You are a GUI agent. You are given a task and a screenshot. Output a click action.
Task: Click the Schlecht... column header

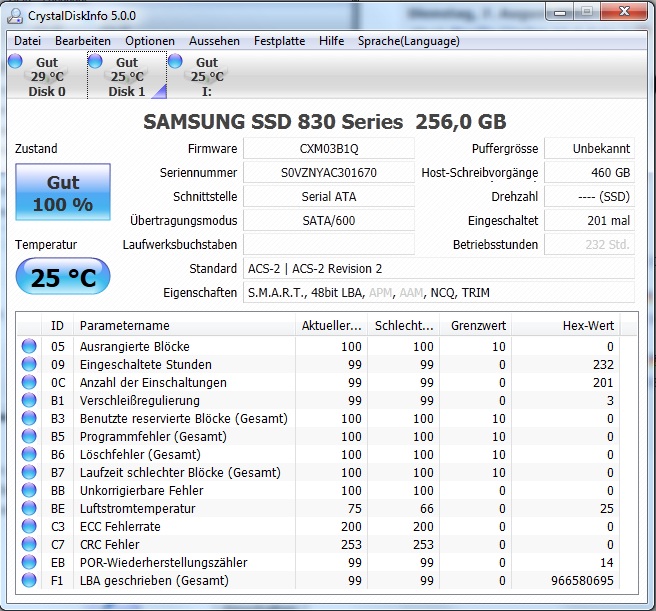tap(404, 326)
